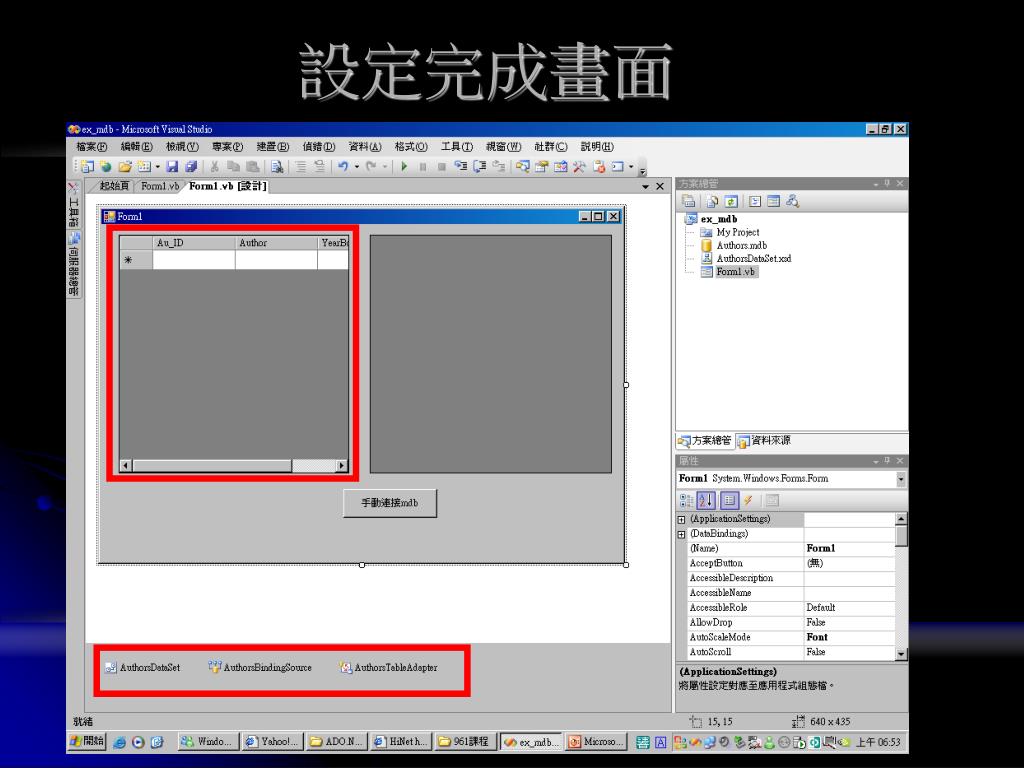
Task: Click Properties icon in Solution Explorer toolbar
Action: point(688,201)
